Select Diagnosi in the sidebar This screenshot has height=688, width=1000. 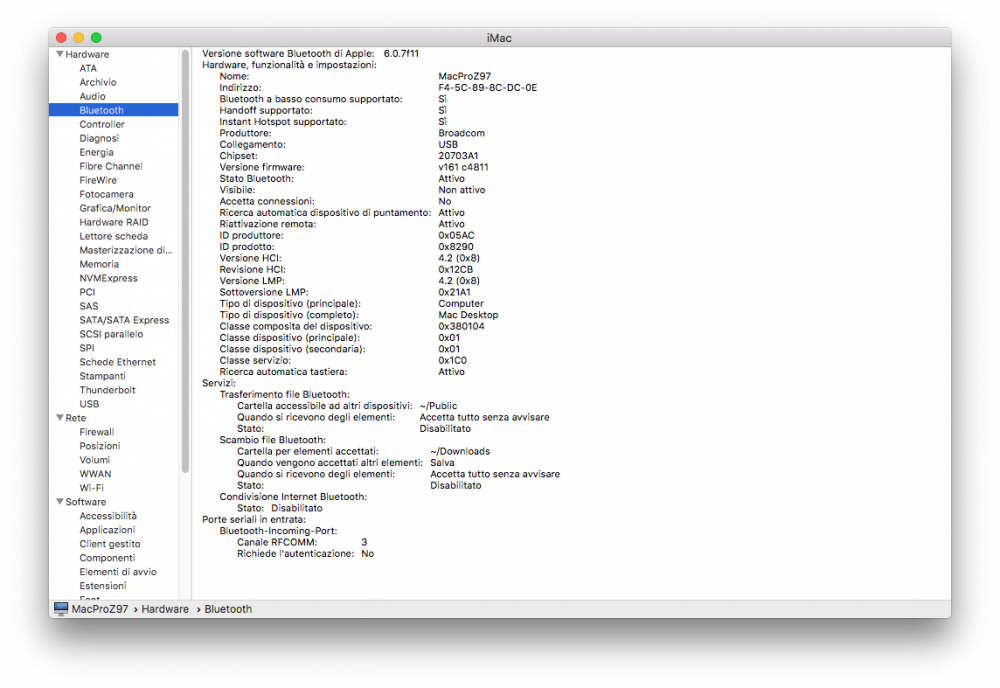99,138
